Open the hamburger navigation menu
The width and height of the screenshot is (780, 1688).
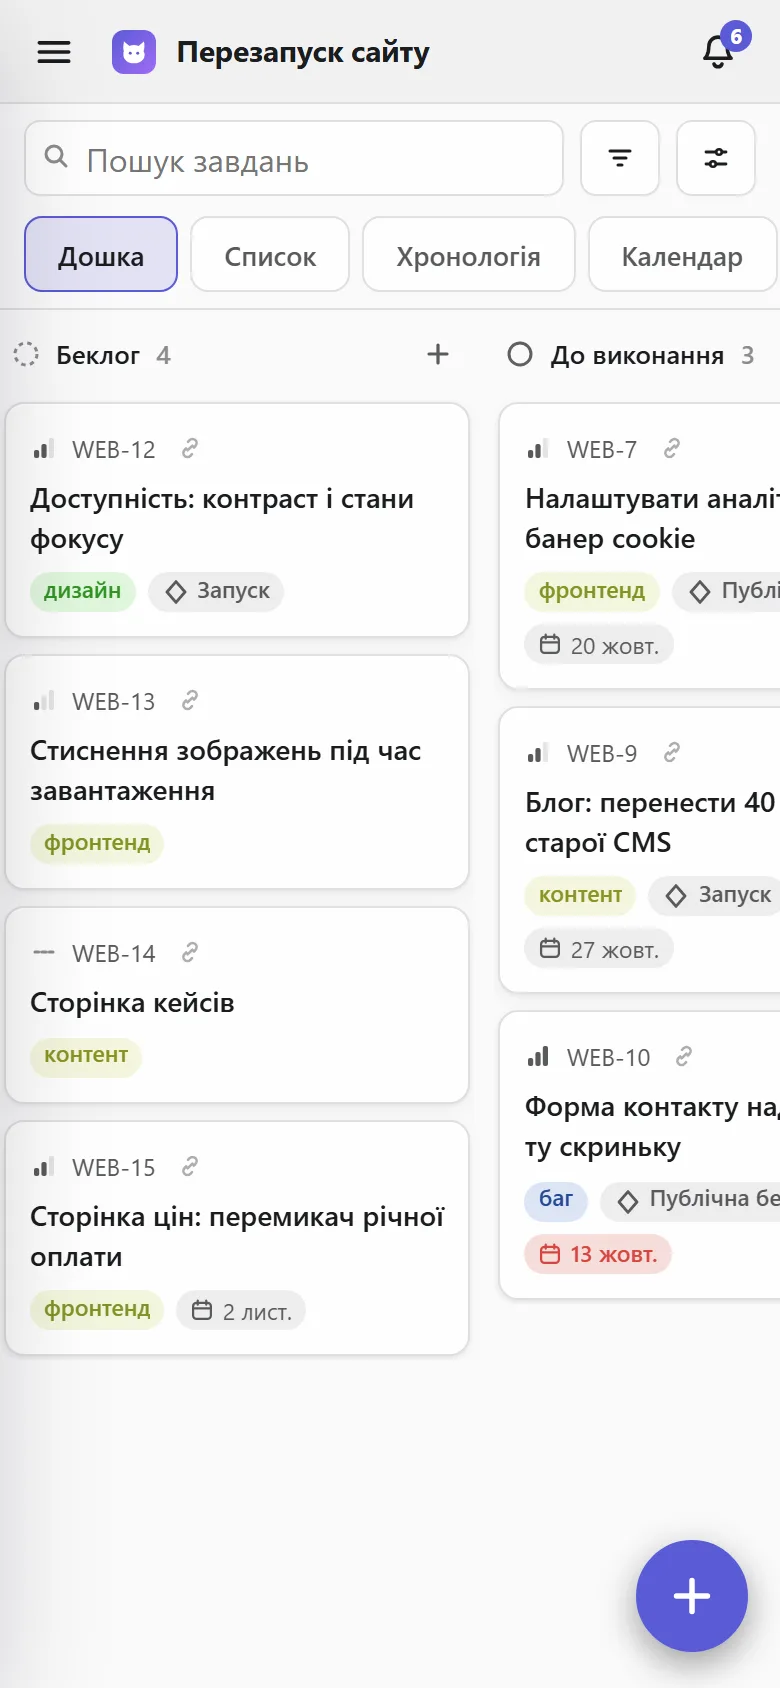[54, 52]
